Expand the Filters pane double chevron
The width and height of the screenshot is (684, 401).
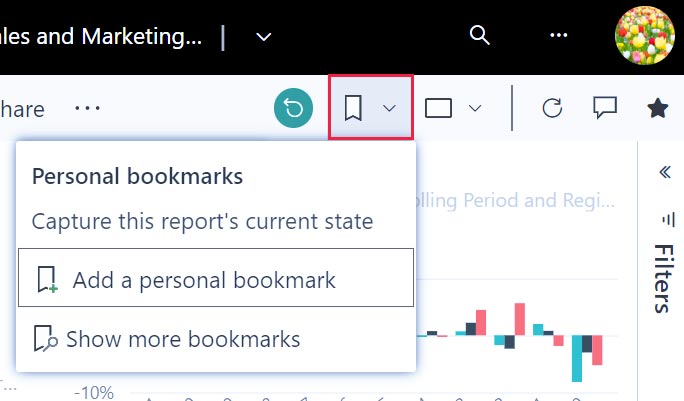pyautogui.click(x=665, y=172)
